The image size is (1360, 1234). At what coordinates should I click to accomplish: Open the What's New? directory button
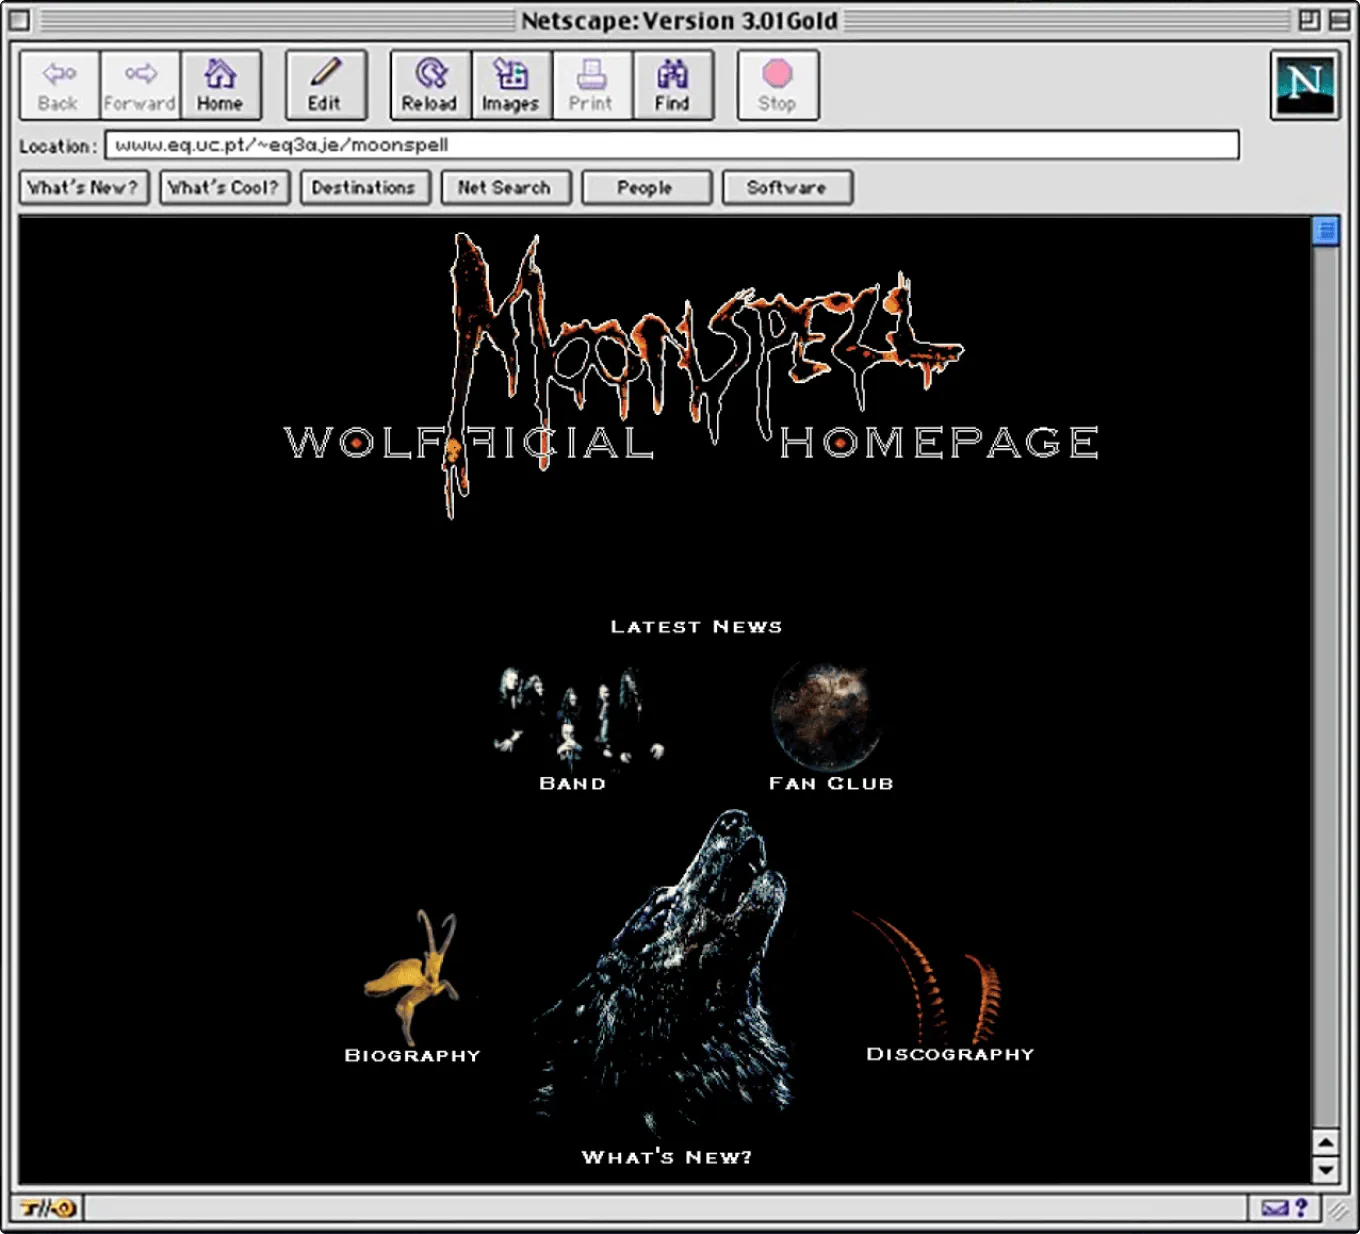point(83,188)
